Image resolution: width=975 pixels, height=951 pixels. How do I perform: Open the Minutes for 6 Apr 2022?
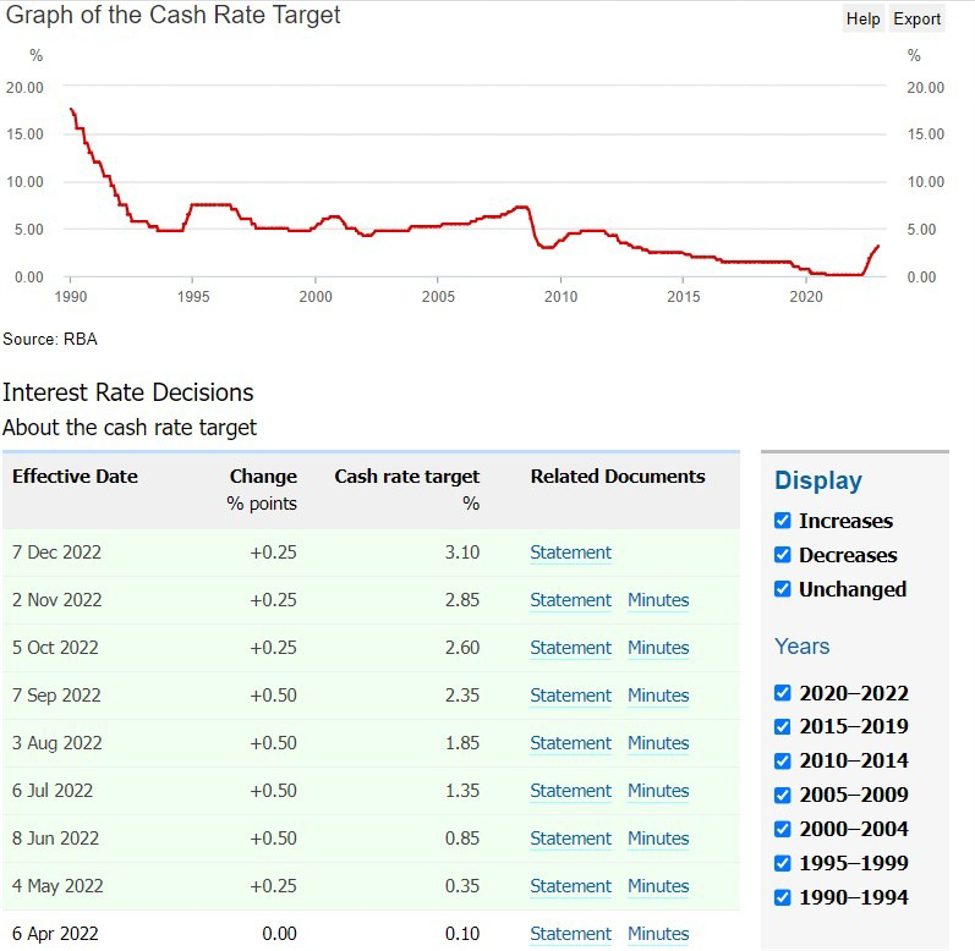(x=658, y=933)
